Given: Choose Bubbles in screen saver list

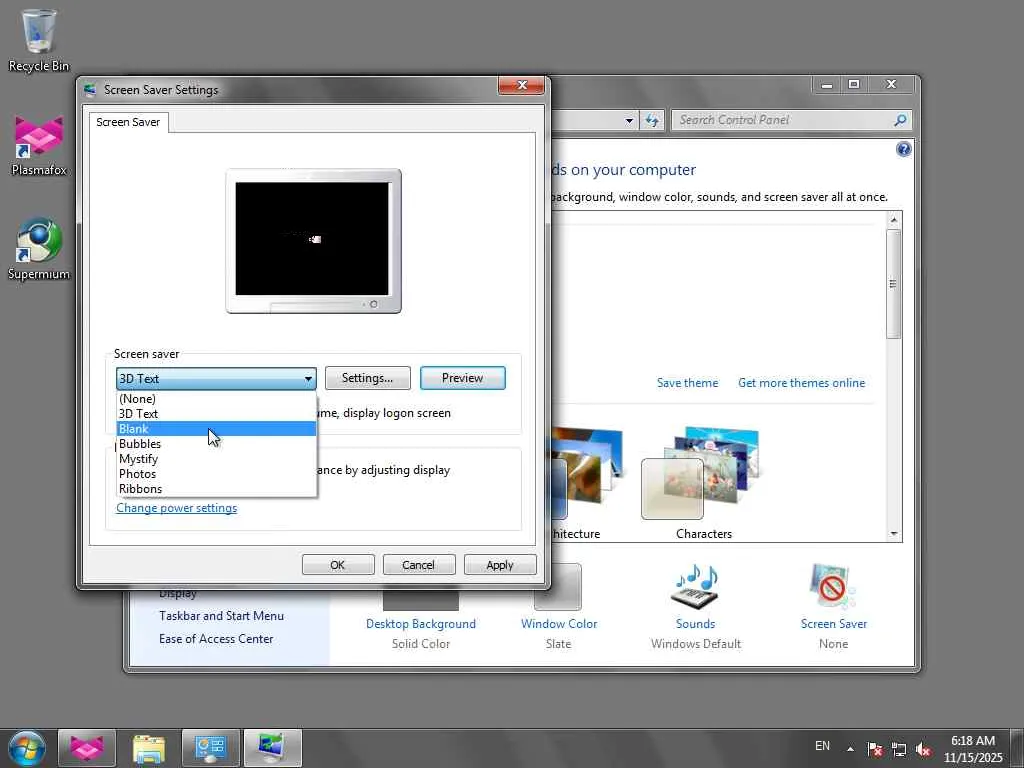Looking at the screenshot, I should click(x=216, y=443).
